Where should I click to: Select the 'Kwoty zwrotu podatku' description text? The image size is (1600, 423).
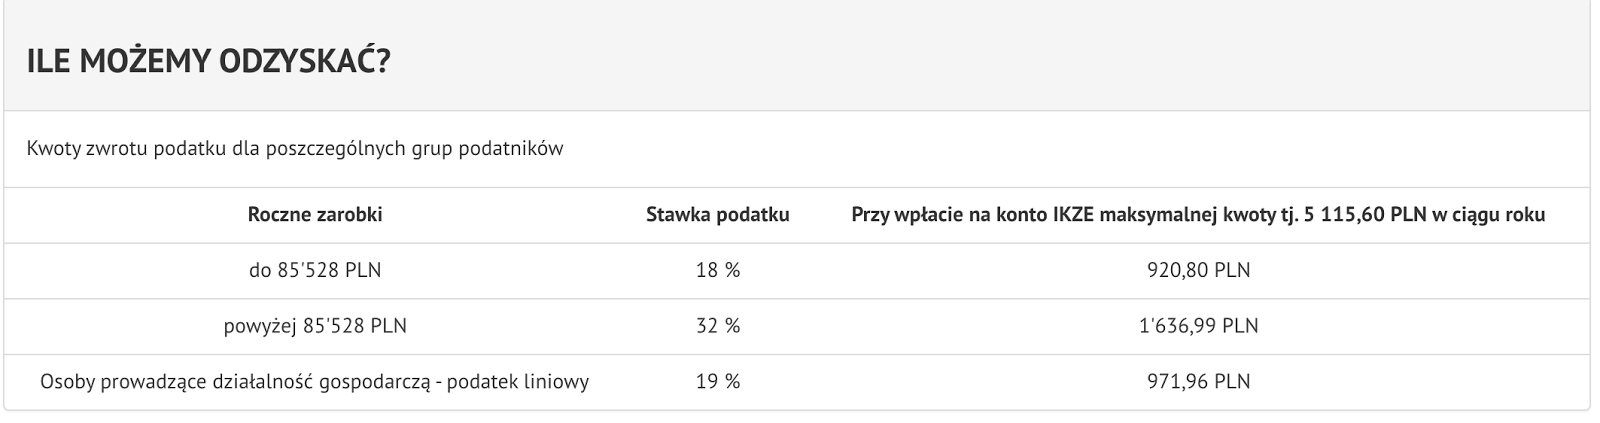[295, 149]
